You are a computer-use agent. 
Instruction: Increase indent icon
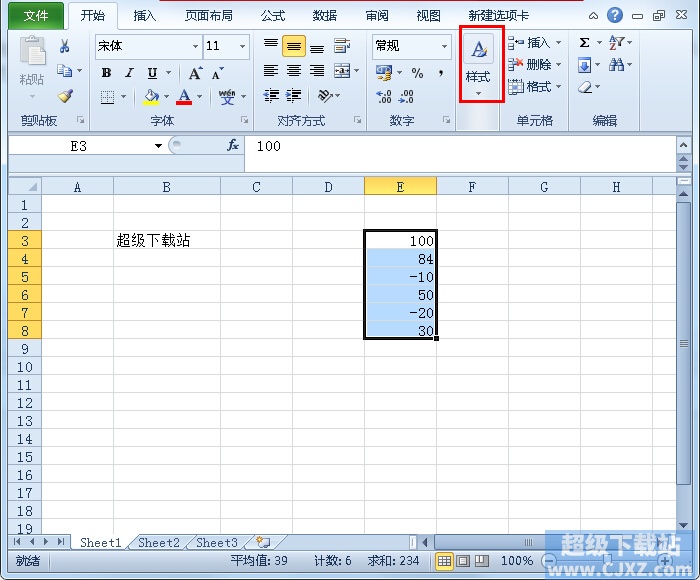pos(293,96)
